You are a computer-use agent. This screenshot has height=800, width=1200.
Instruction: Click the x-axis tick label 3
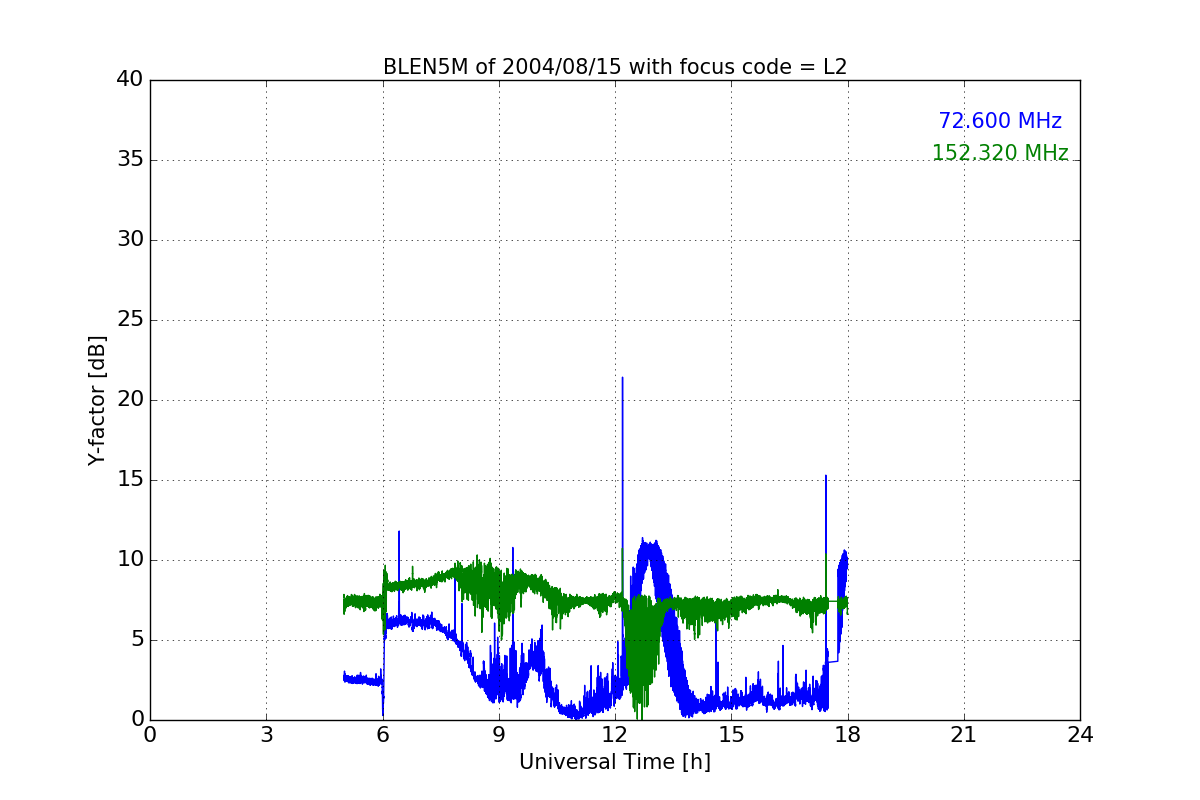click(x=266, y=735)
